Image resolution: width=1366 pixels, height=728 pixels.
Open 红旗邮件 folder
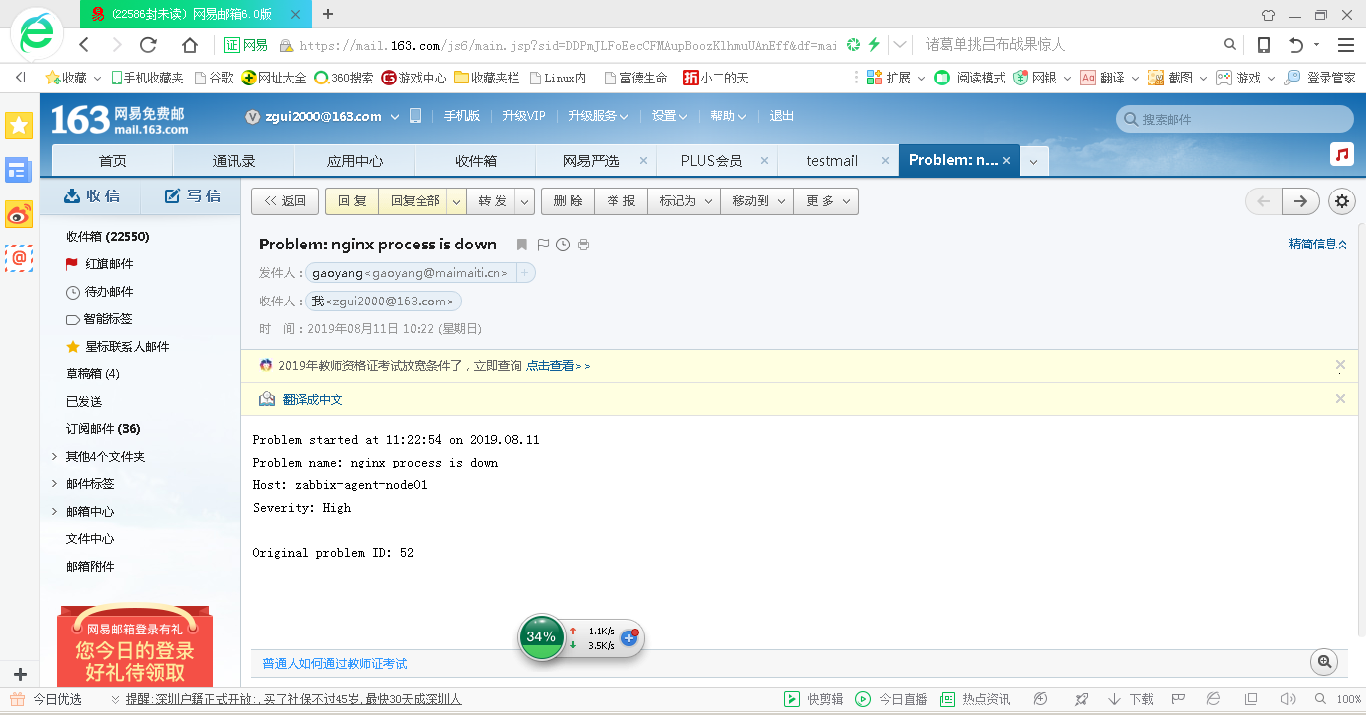point(109,264)
